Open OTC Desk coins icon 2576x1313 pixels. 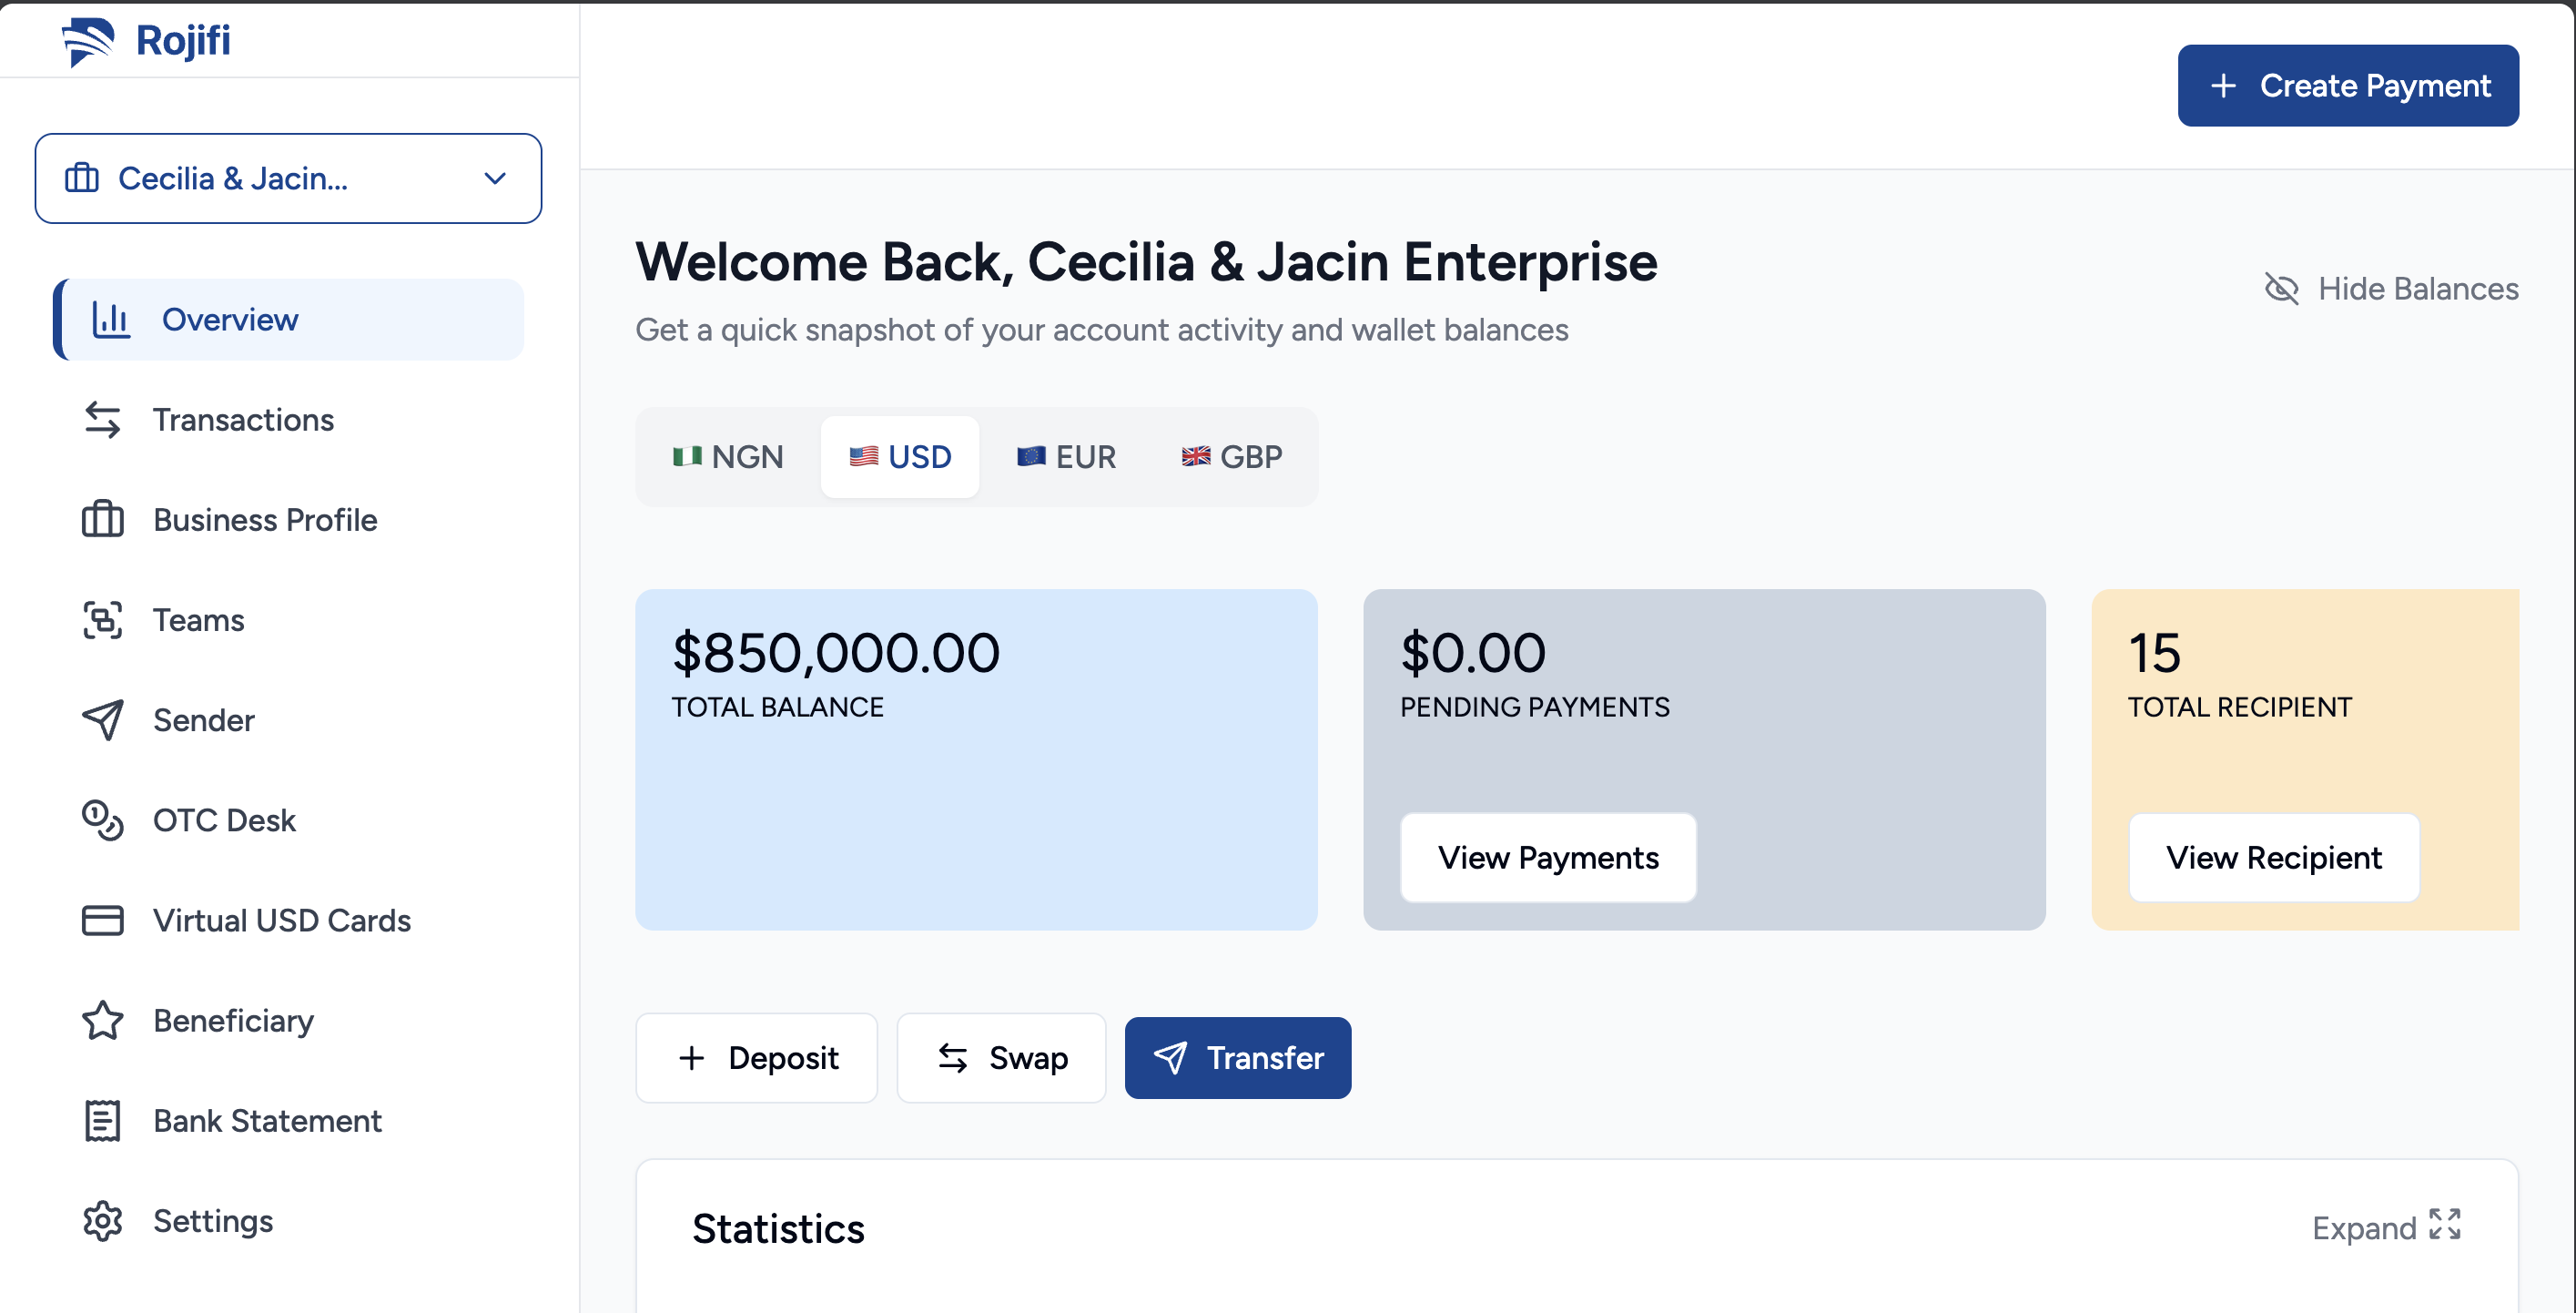click(x=102, y=820)
